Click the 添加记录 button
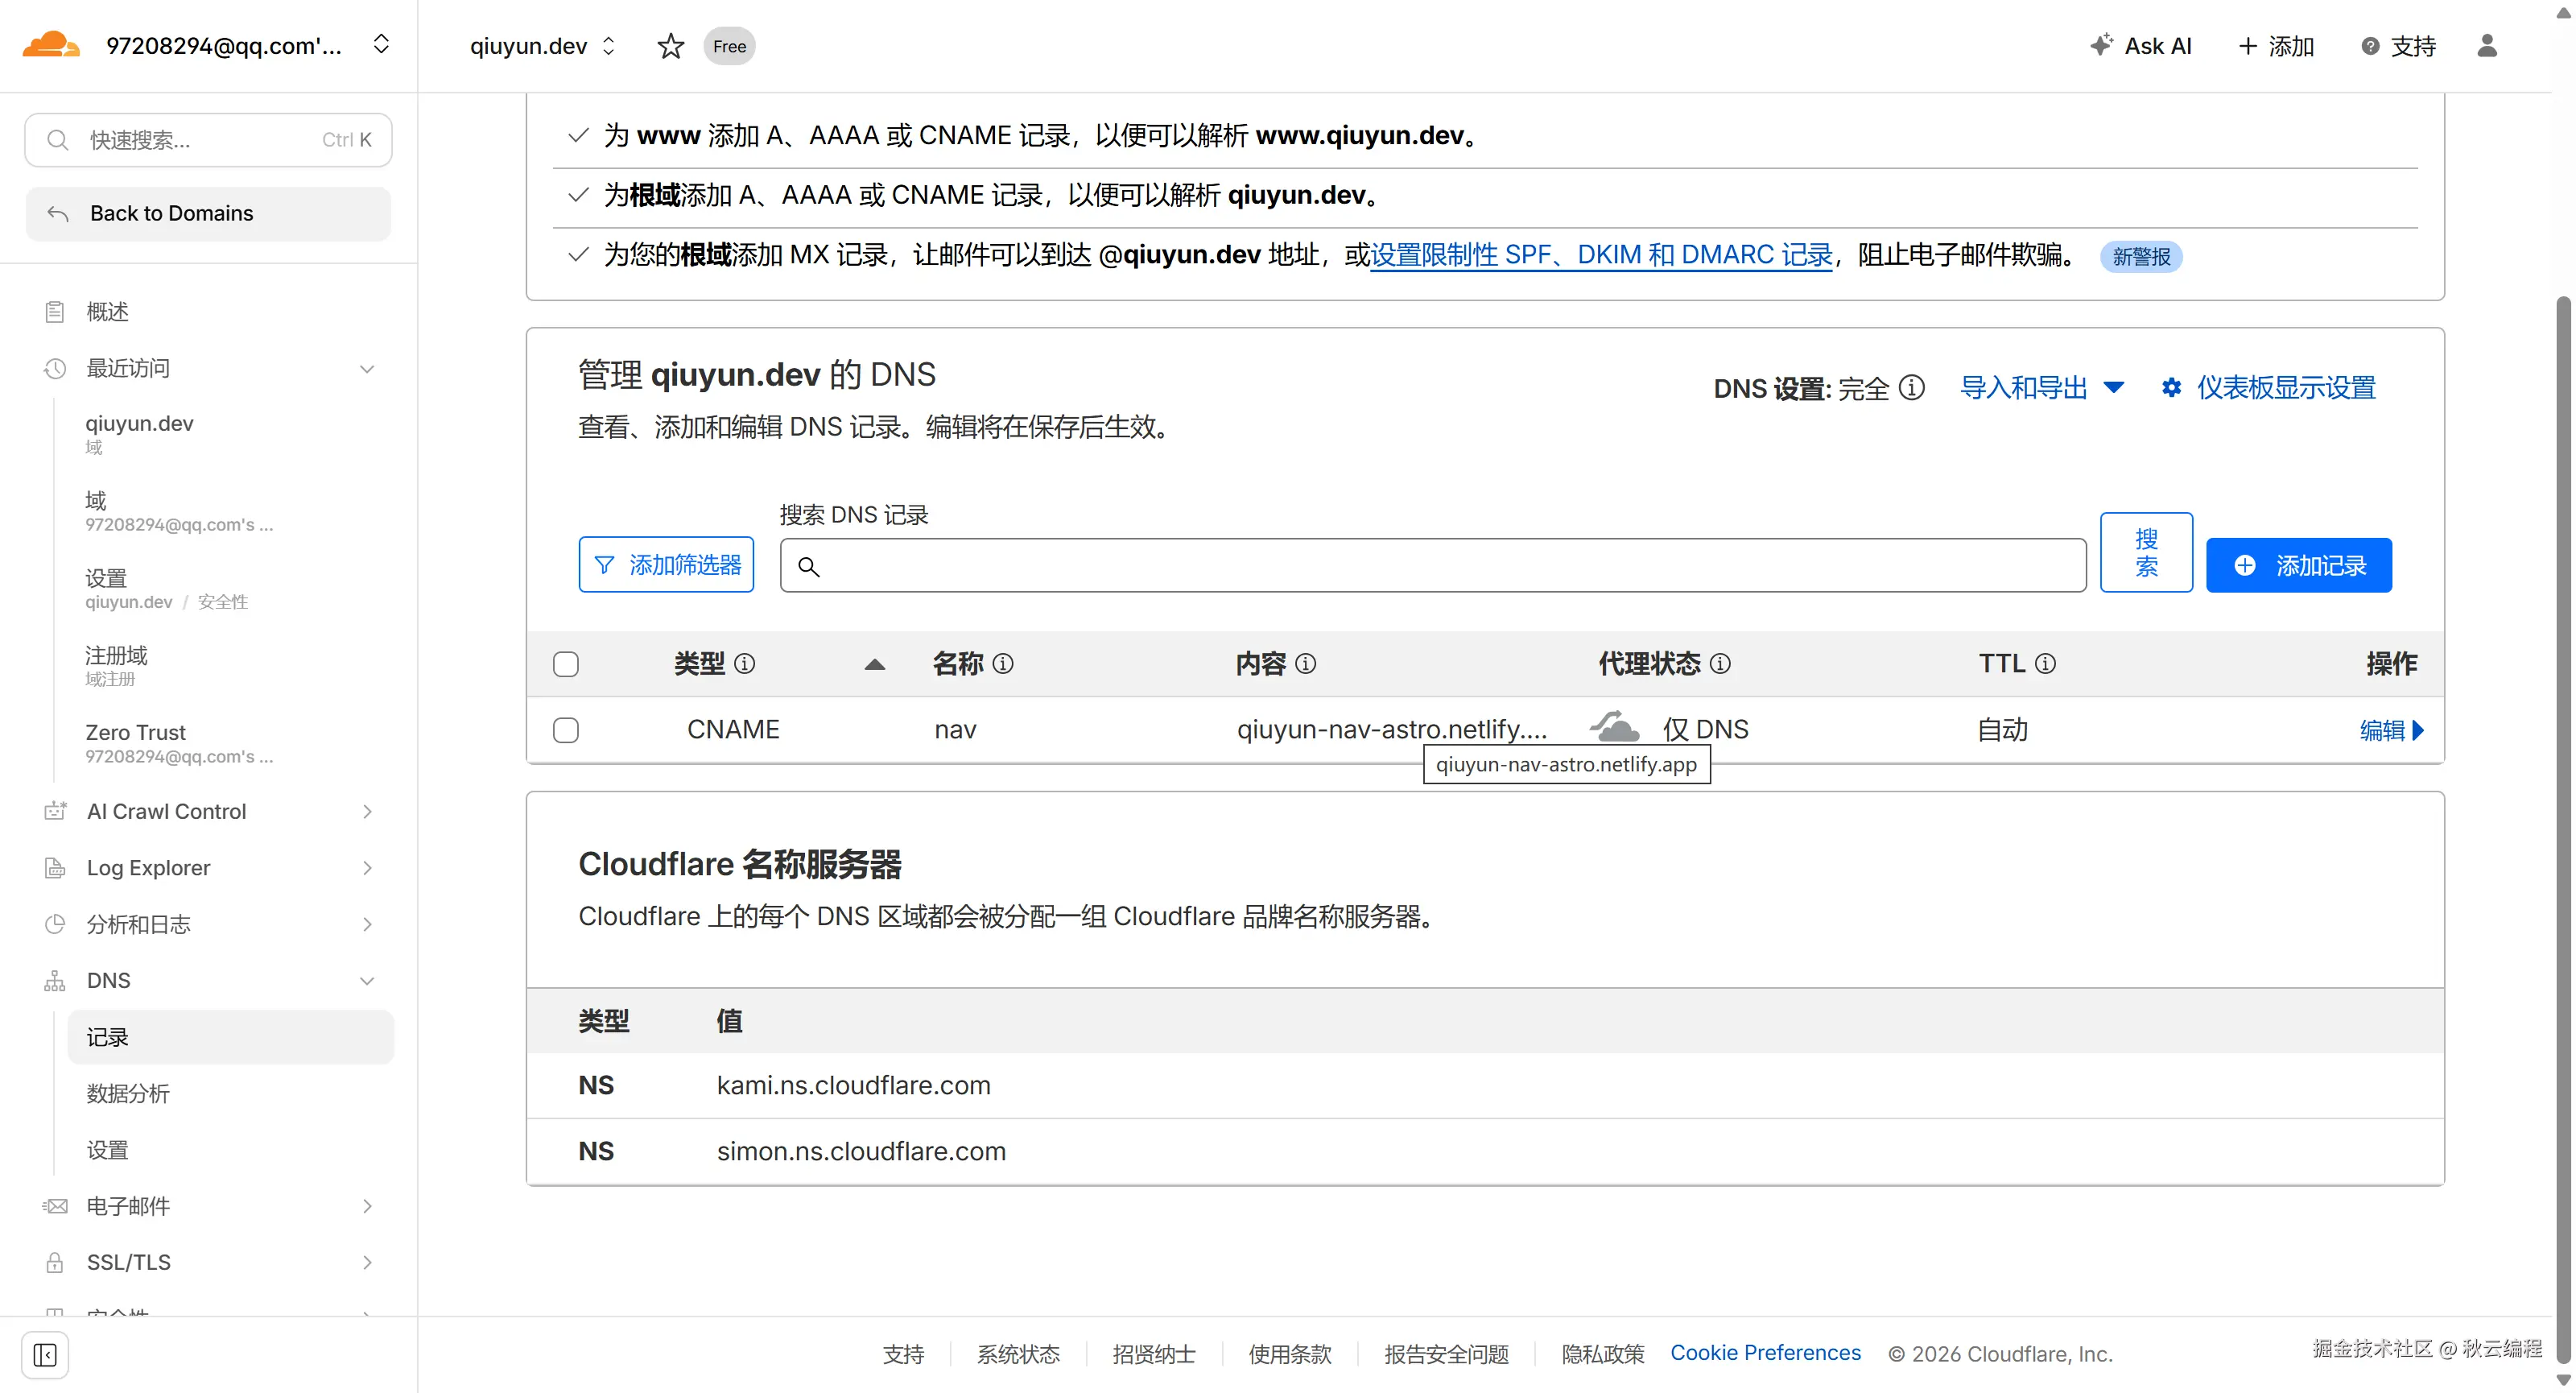This screenshot has height=1393, width=2576. pos(2298,565)
